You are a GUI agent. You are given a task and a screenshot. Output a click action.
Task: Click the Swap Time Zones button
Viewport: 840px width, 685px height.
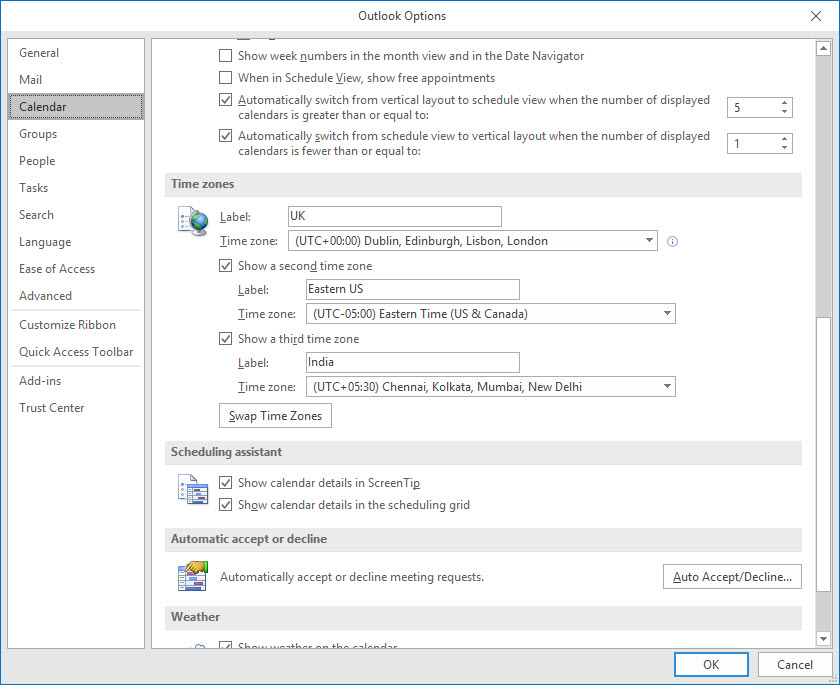click(275, 416)
